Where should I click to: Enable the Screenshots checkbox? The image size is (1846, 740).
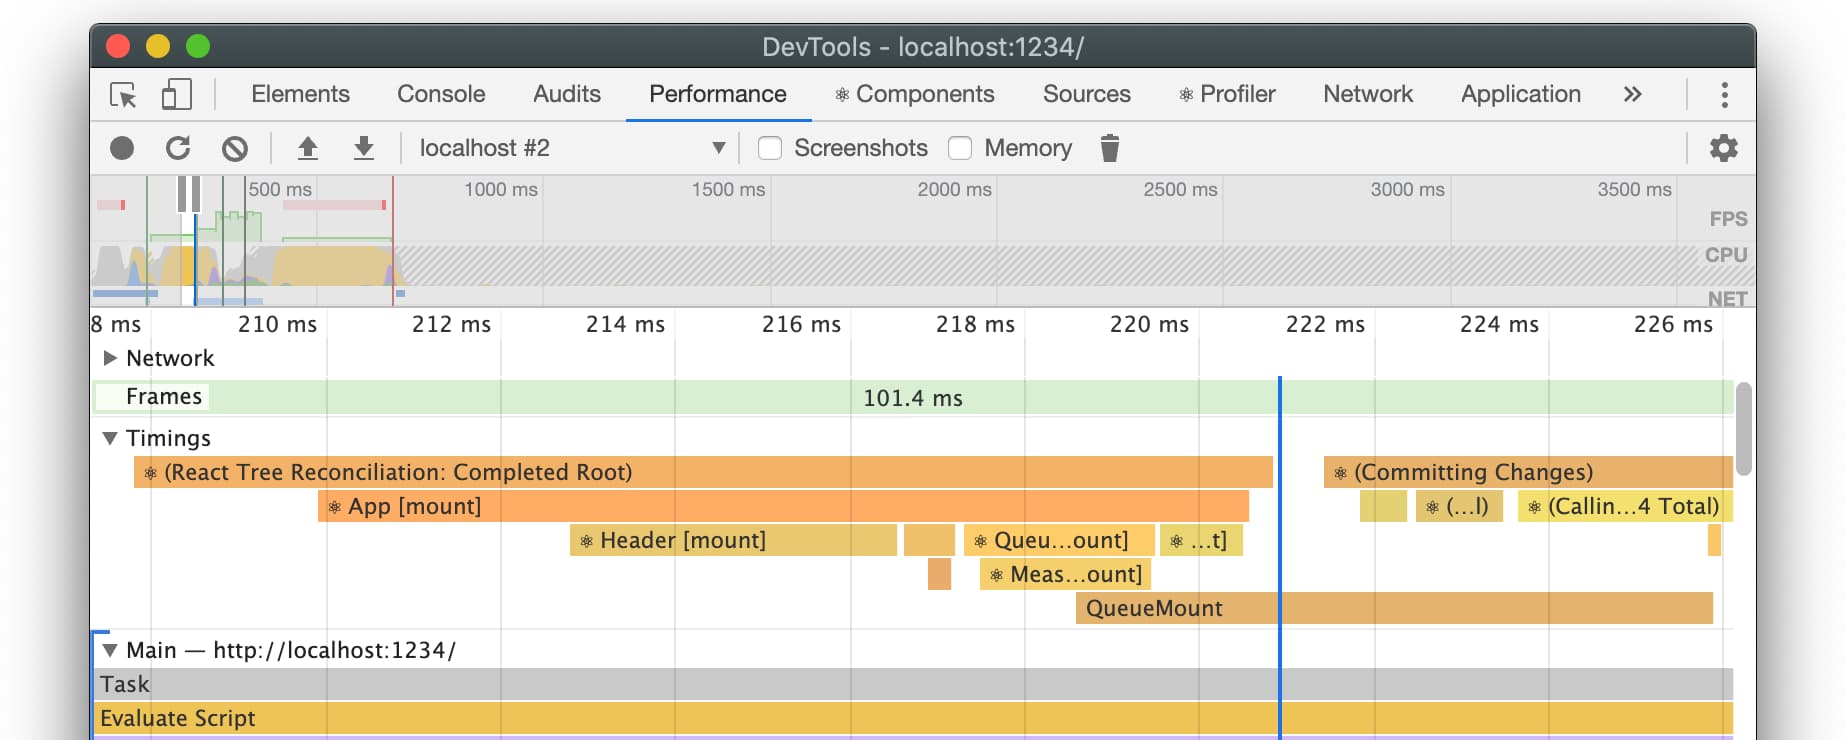pyautogui.click(x=770, y=148)
